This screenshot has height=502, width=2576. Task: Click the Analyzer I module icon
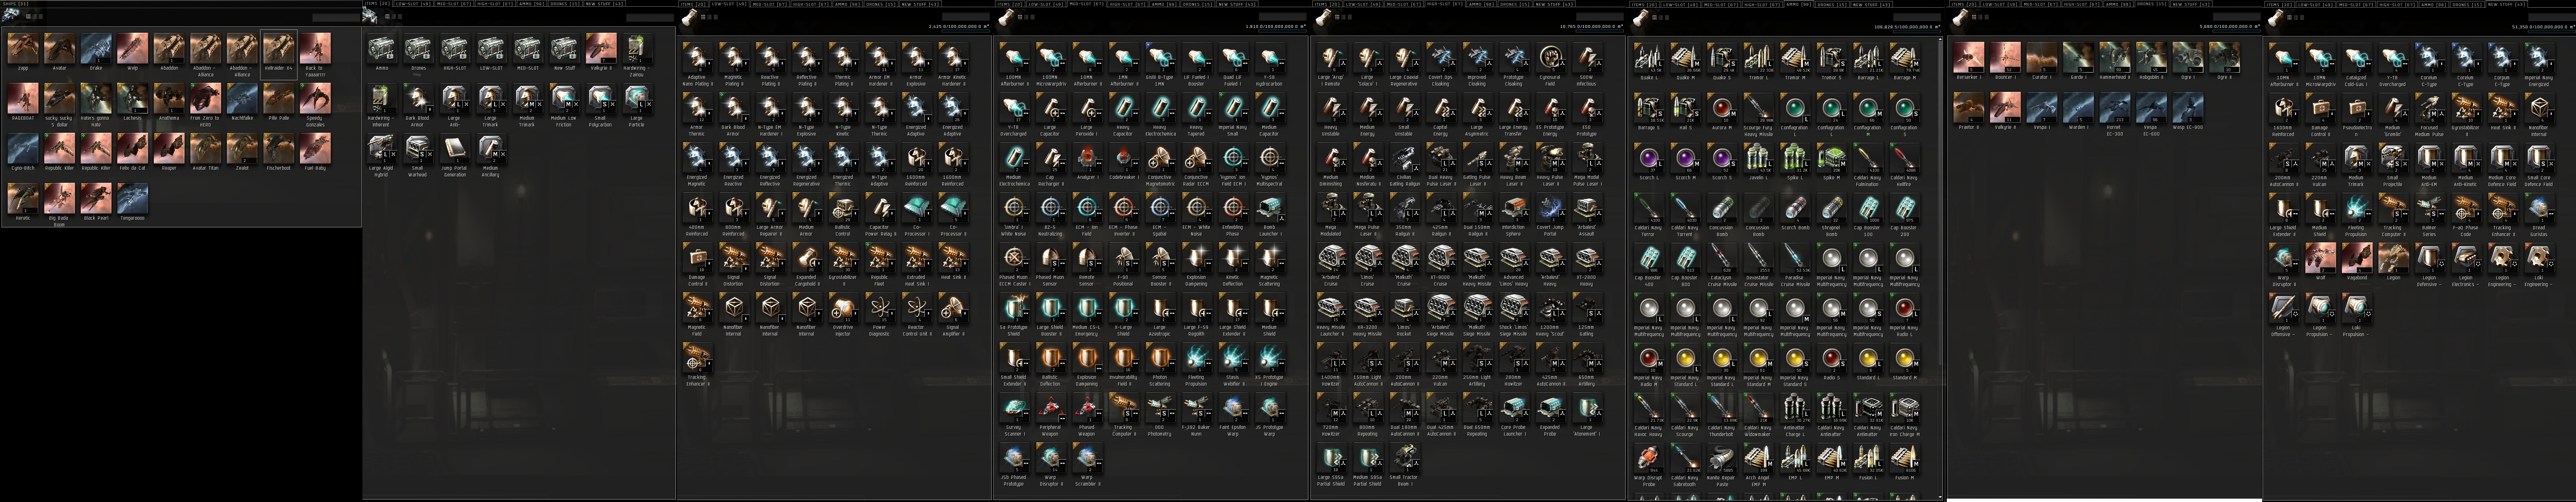pos(1087,158)
